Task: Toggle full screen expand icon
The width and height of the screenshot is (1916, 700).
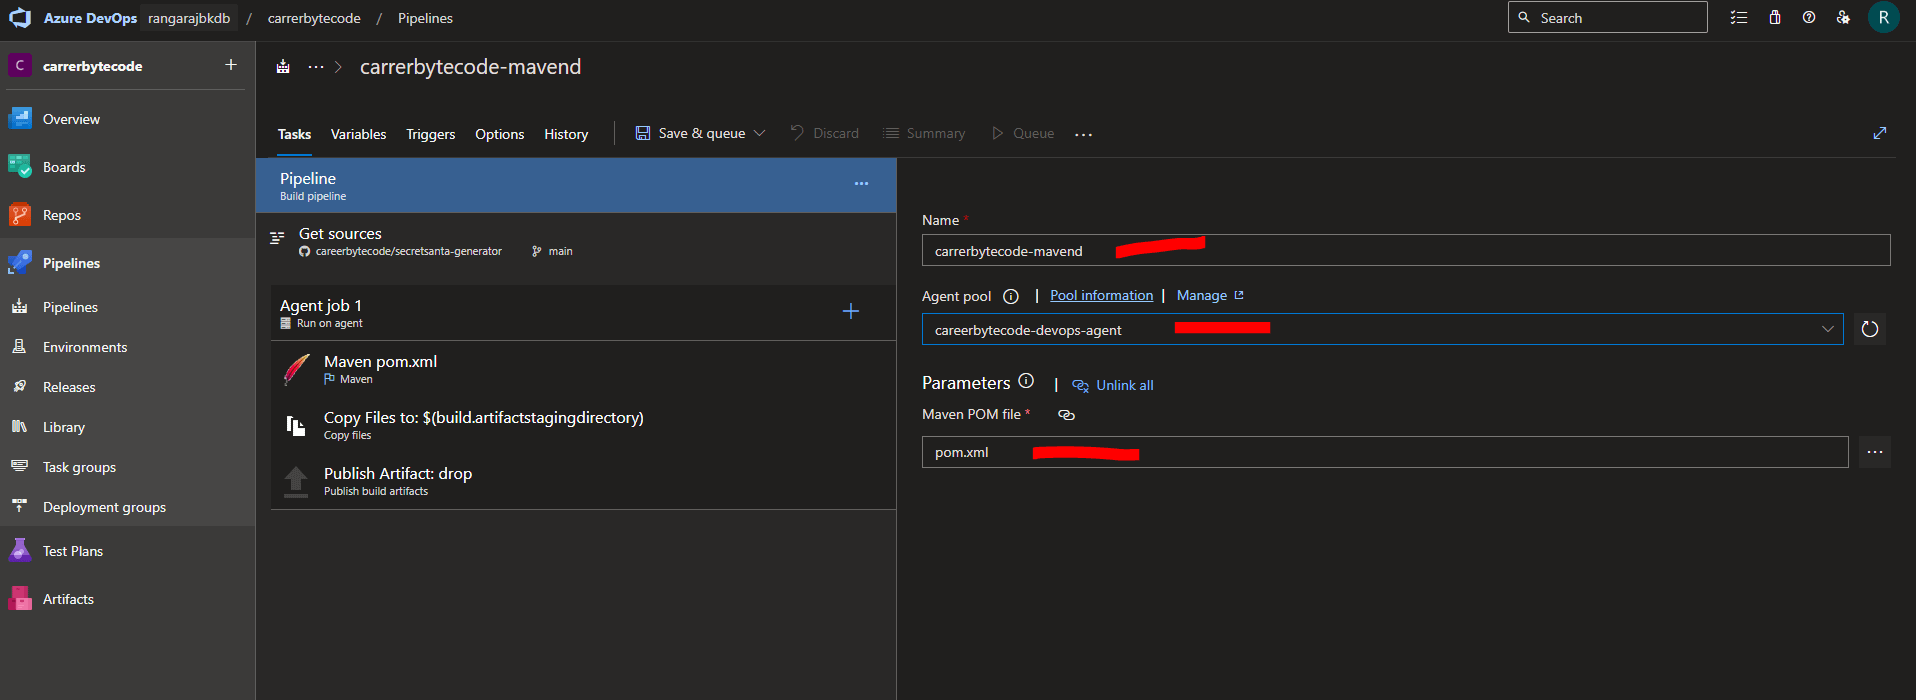Action: [x=1880, y=133]
